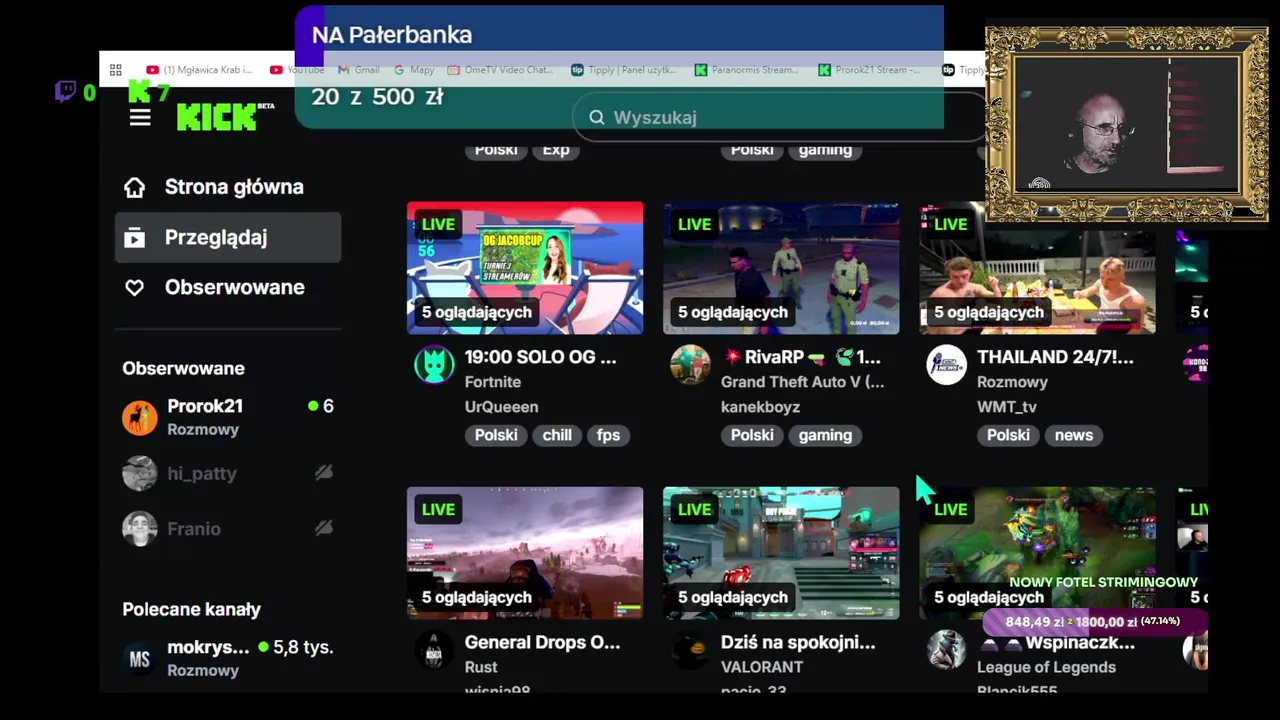
Task: Open followed channel Prorok21
Action: coord(228,417)
